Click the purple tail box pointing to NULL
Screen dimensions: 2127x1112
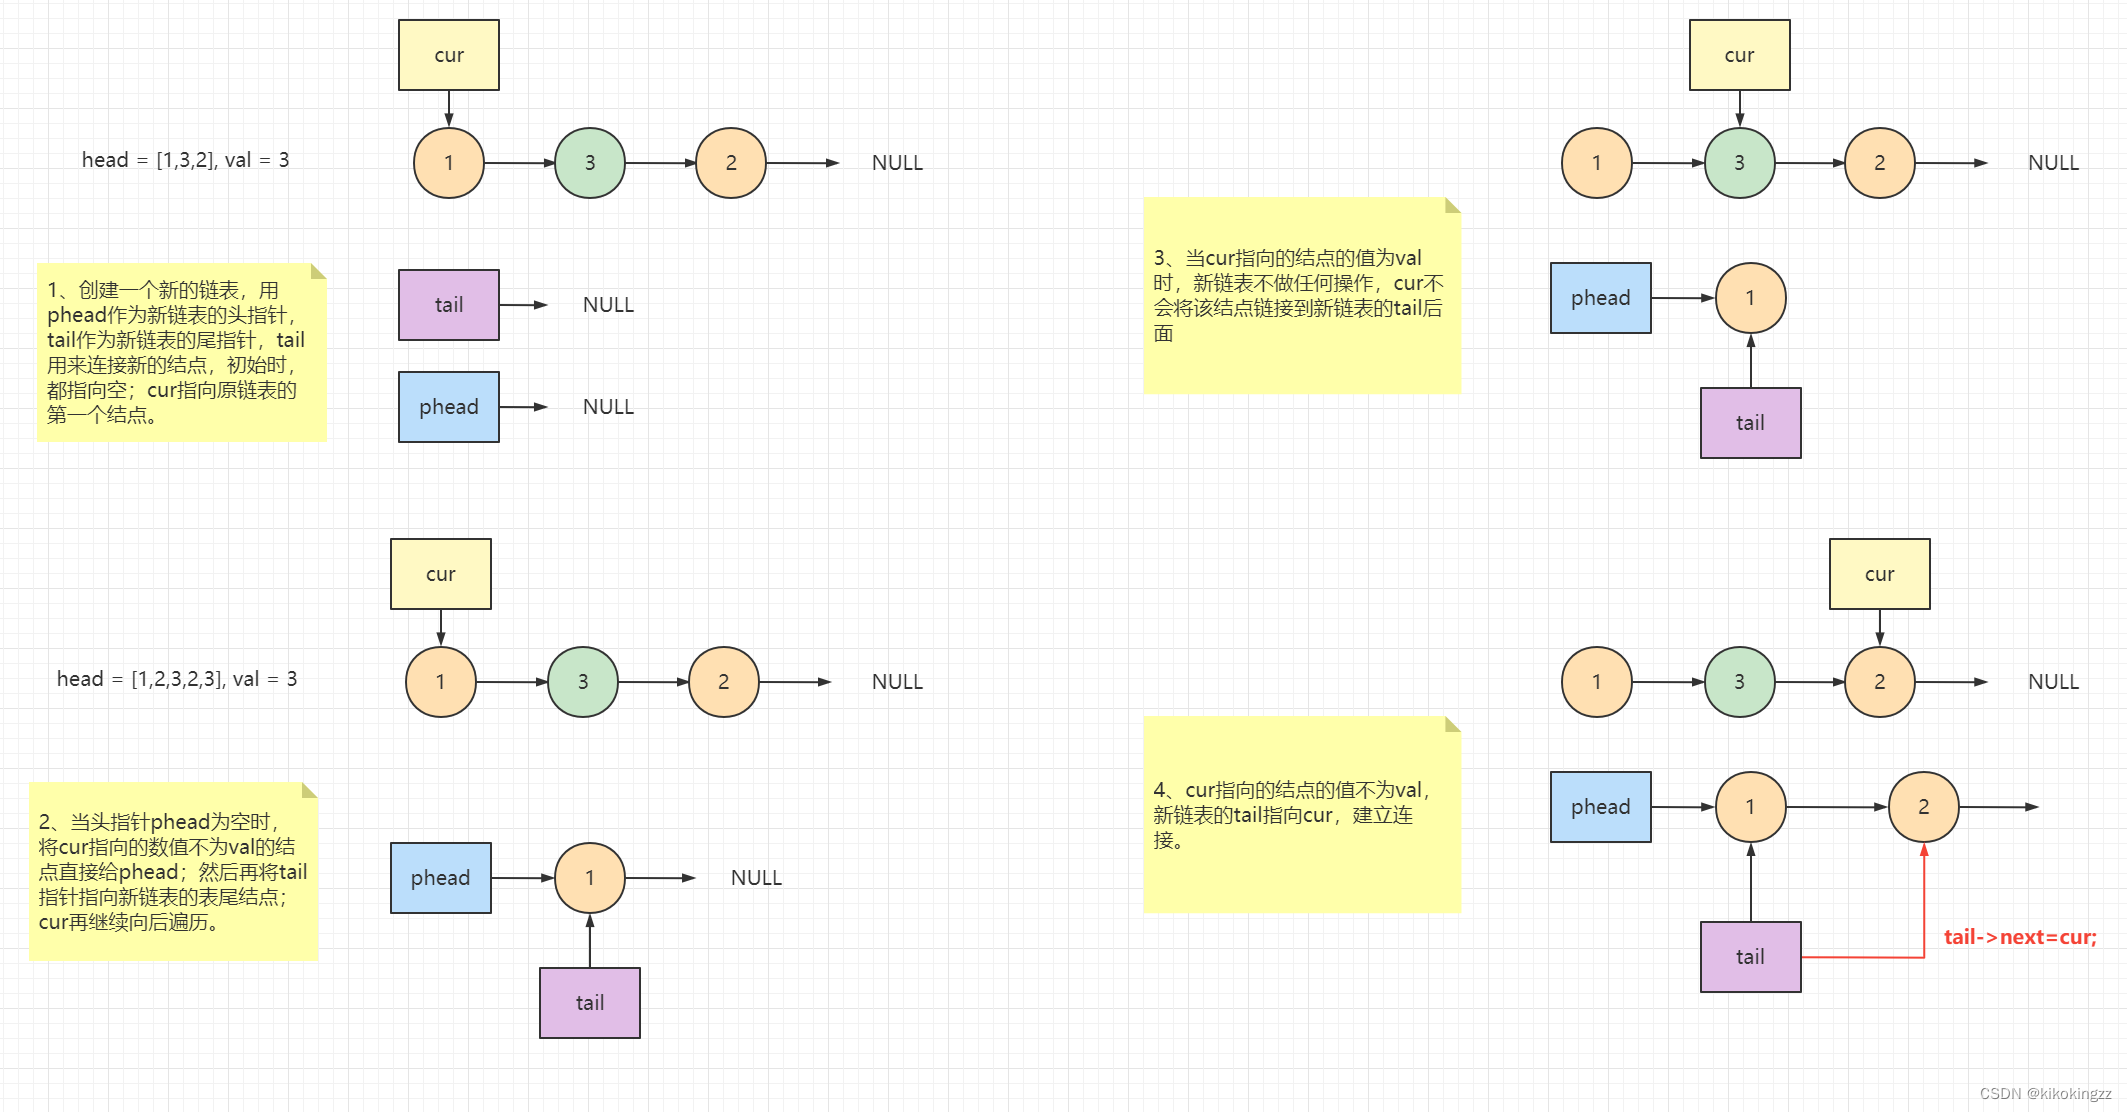(x=448, y=305)
